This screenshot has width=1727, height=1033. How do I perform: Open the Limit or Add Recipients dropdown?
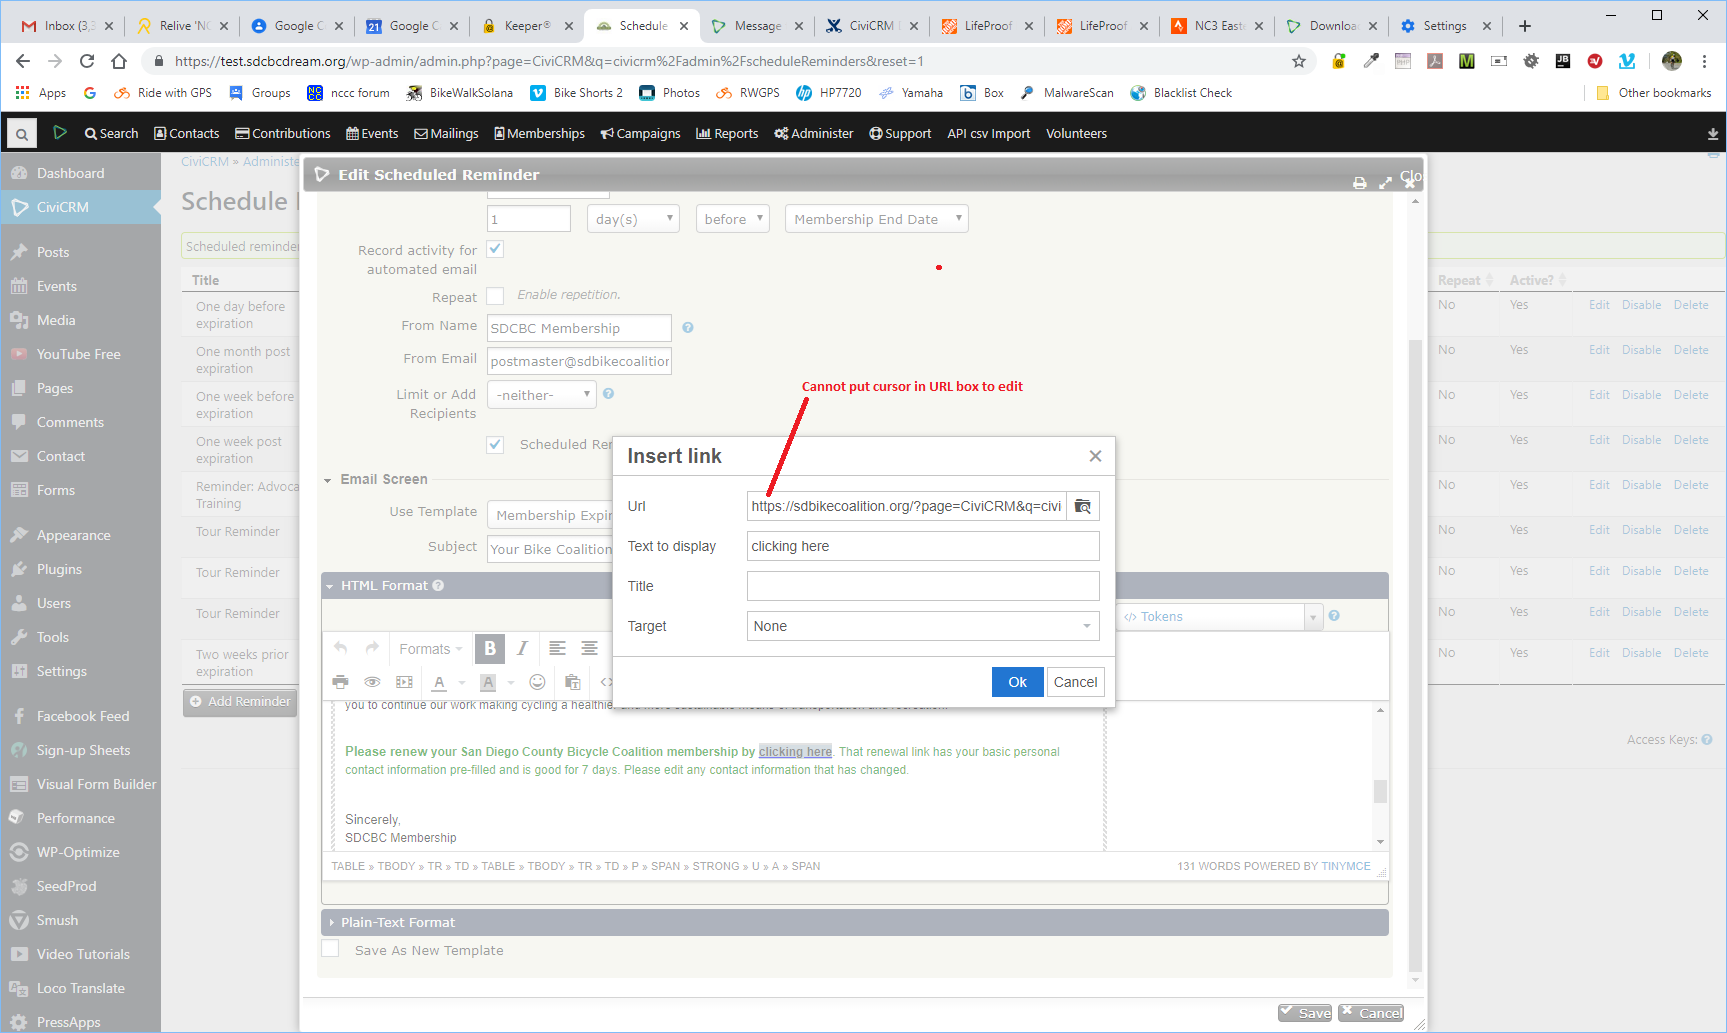(x=542, y=395)
